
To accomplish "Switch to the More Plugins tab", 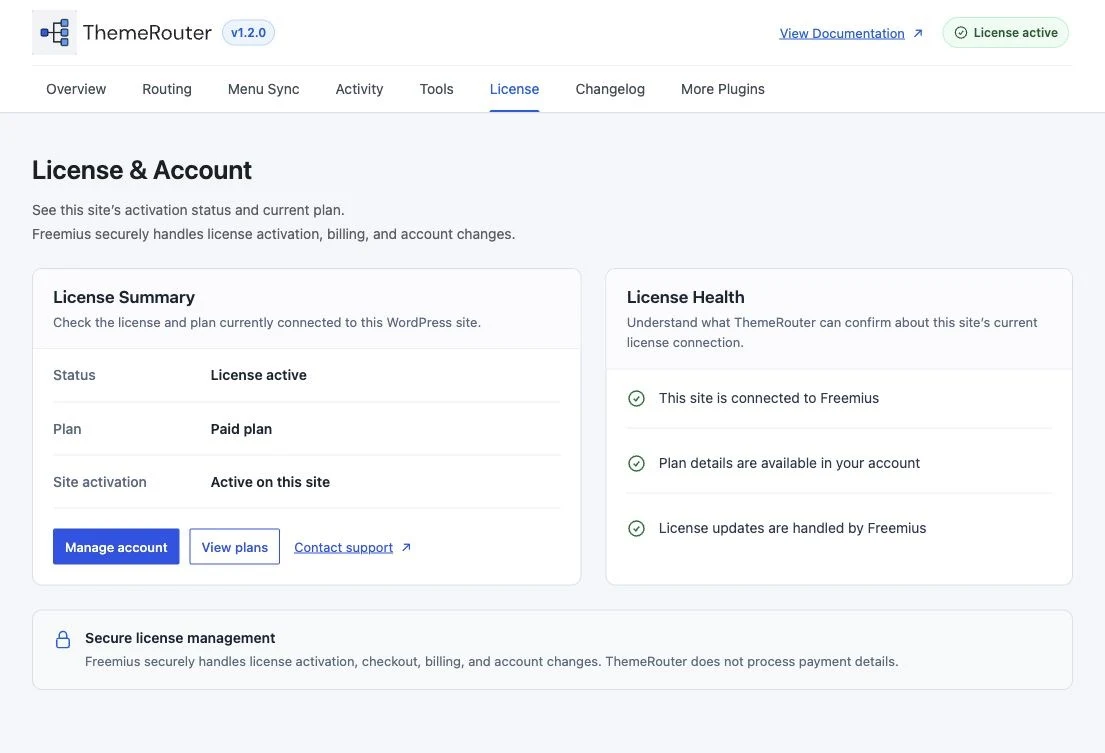I will [723, 89].
